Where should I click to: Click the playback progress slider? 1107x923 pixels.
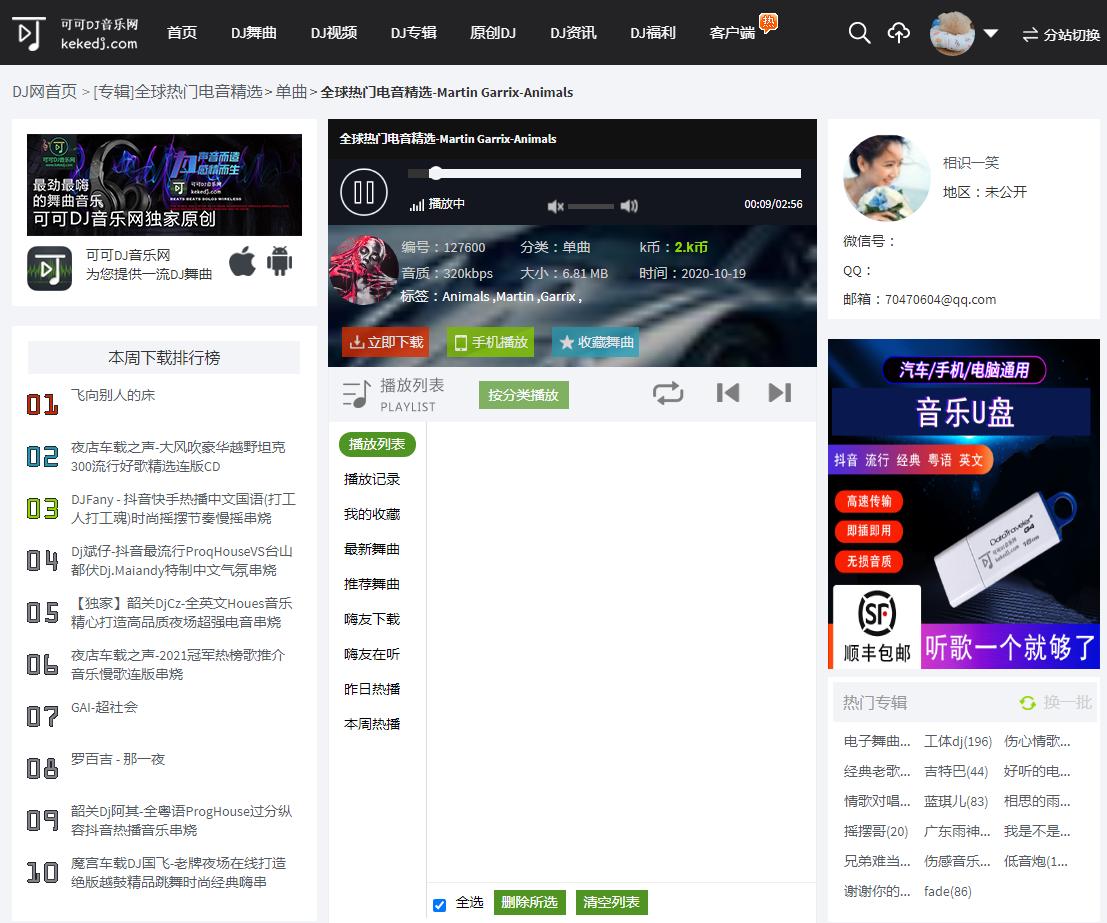(x=600, y=172)
